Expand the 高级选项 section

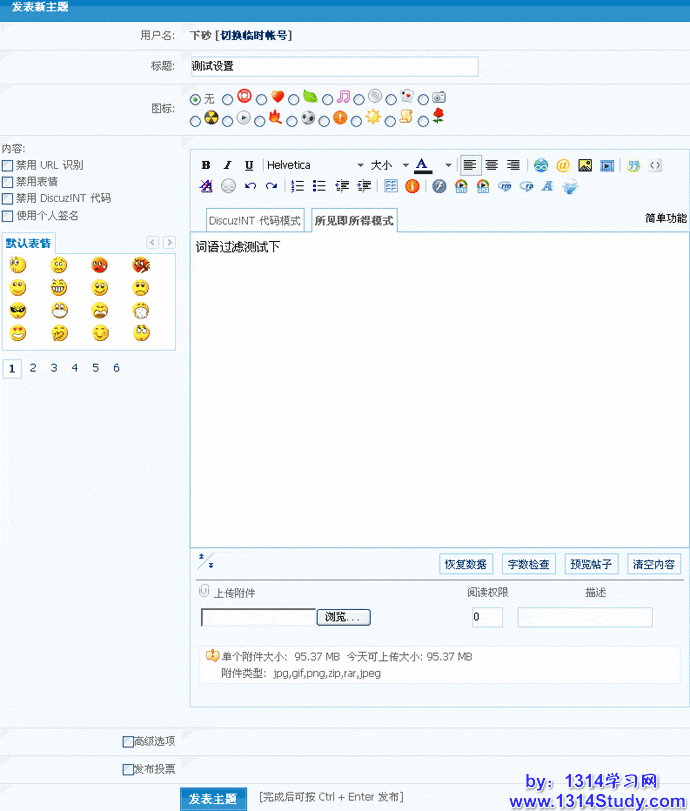127,741
